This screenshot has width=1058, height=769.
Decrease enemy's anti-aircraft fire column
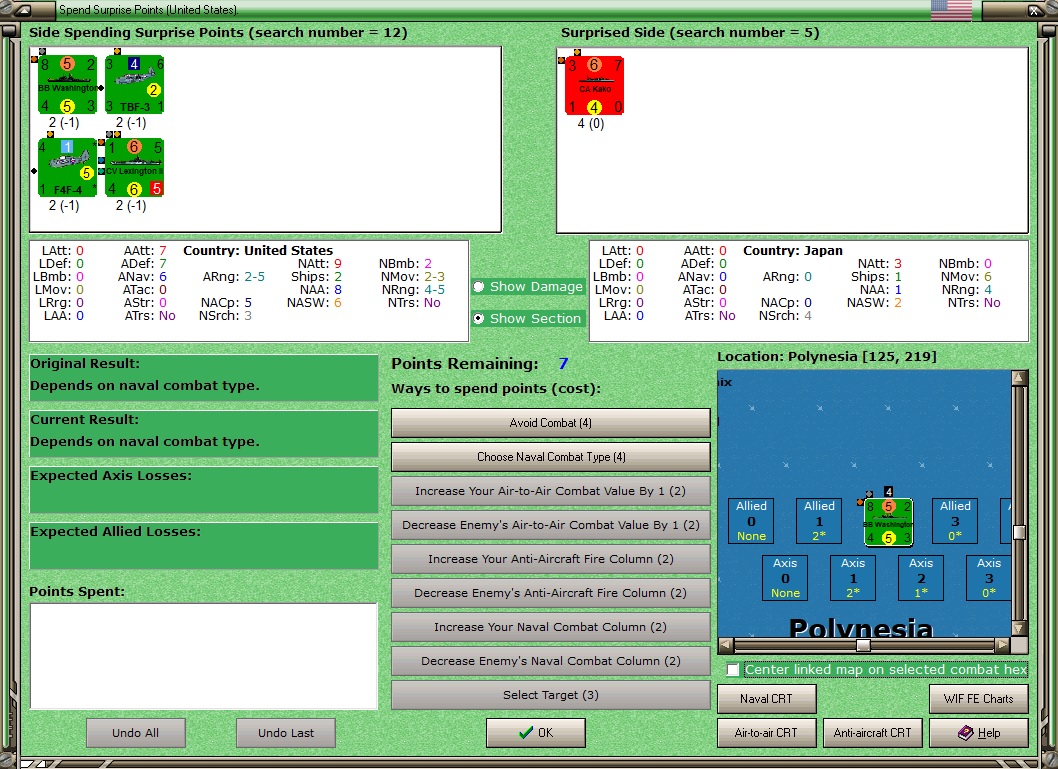551,593
